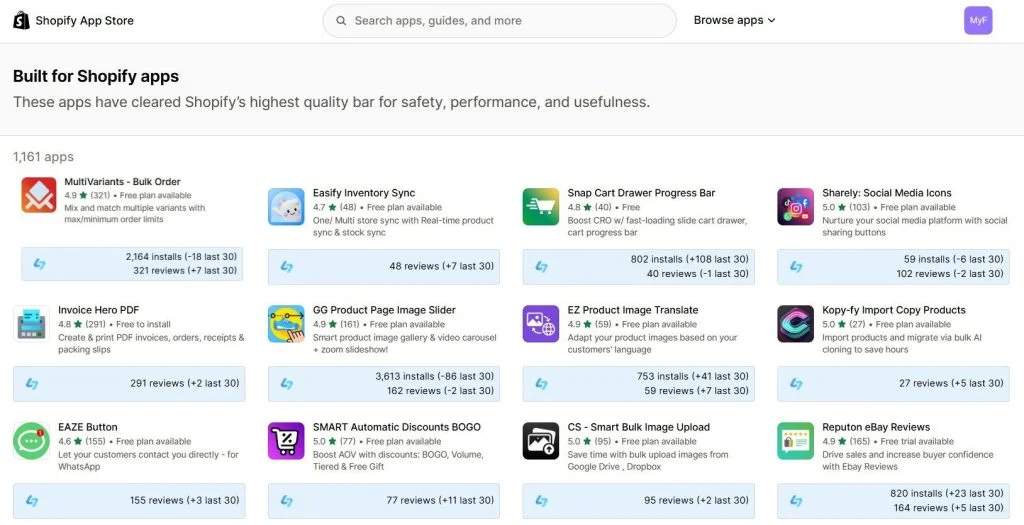This screenshot has width=1024, height=525.
Task: Select the Easify Inventory Sync app icon
Action: [x=286, y=207]
